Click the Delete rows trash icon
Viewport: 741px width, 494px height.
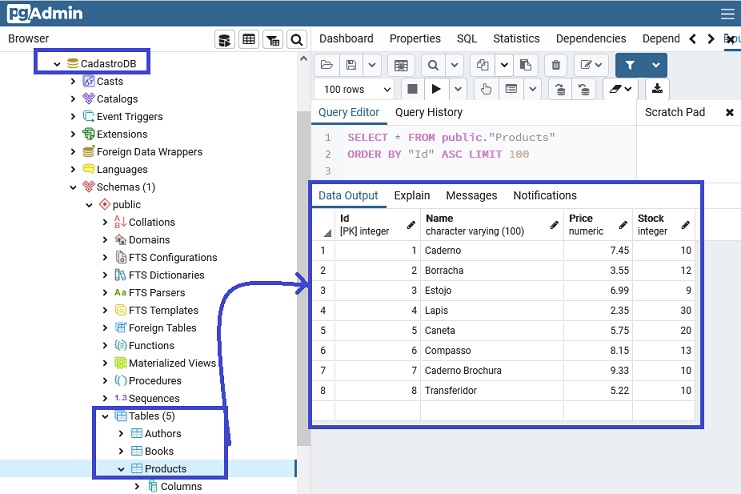[557, 65]
